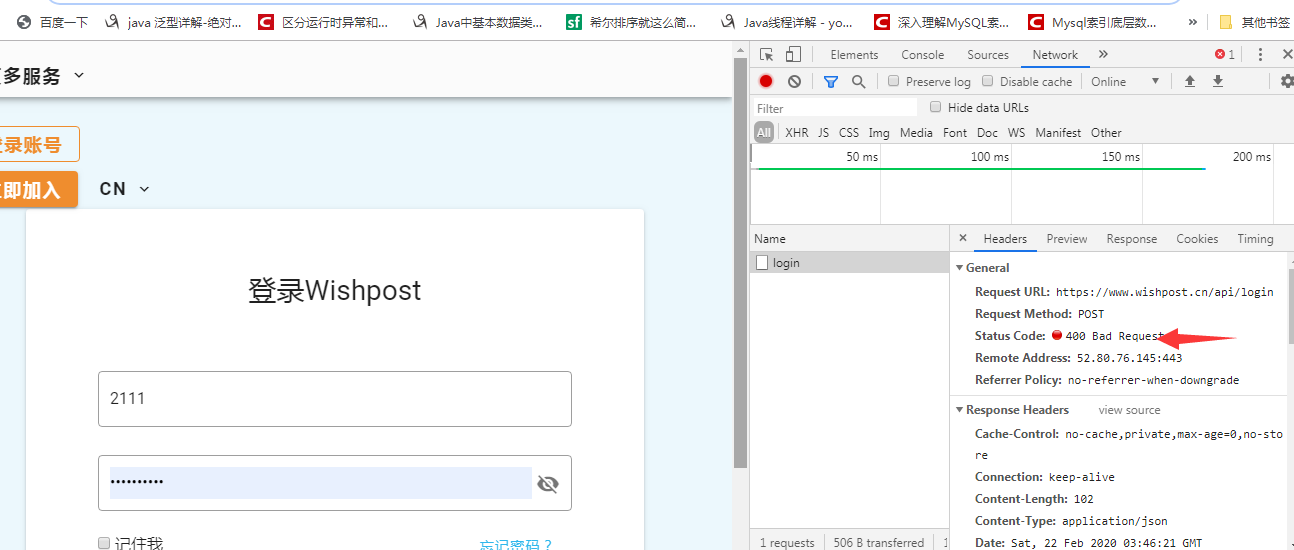Open network search magnifier icon

pos(858,82)
